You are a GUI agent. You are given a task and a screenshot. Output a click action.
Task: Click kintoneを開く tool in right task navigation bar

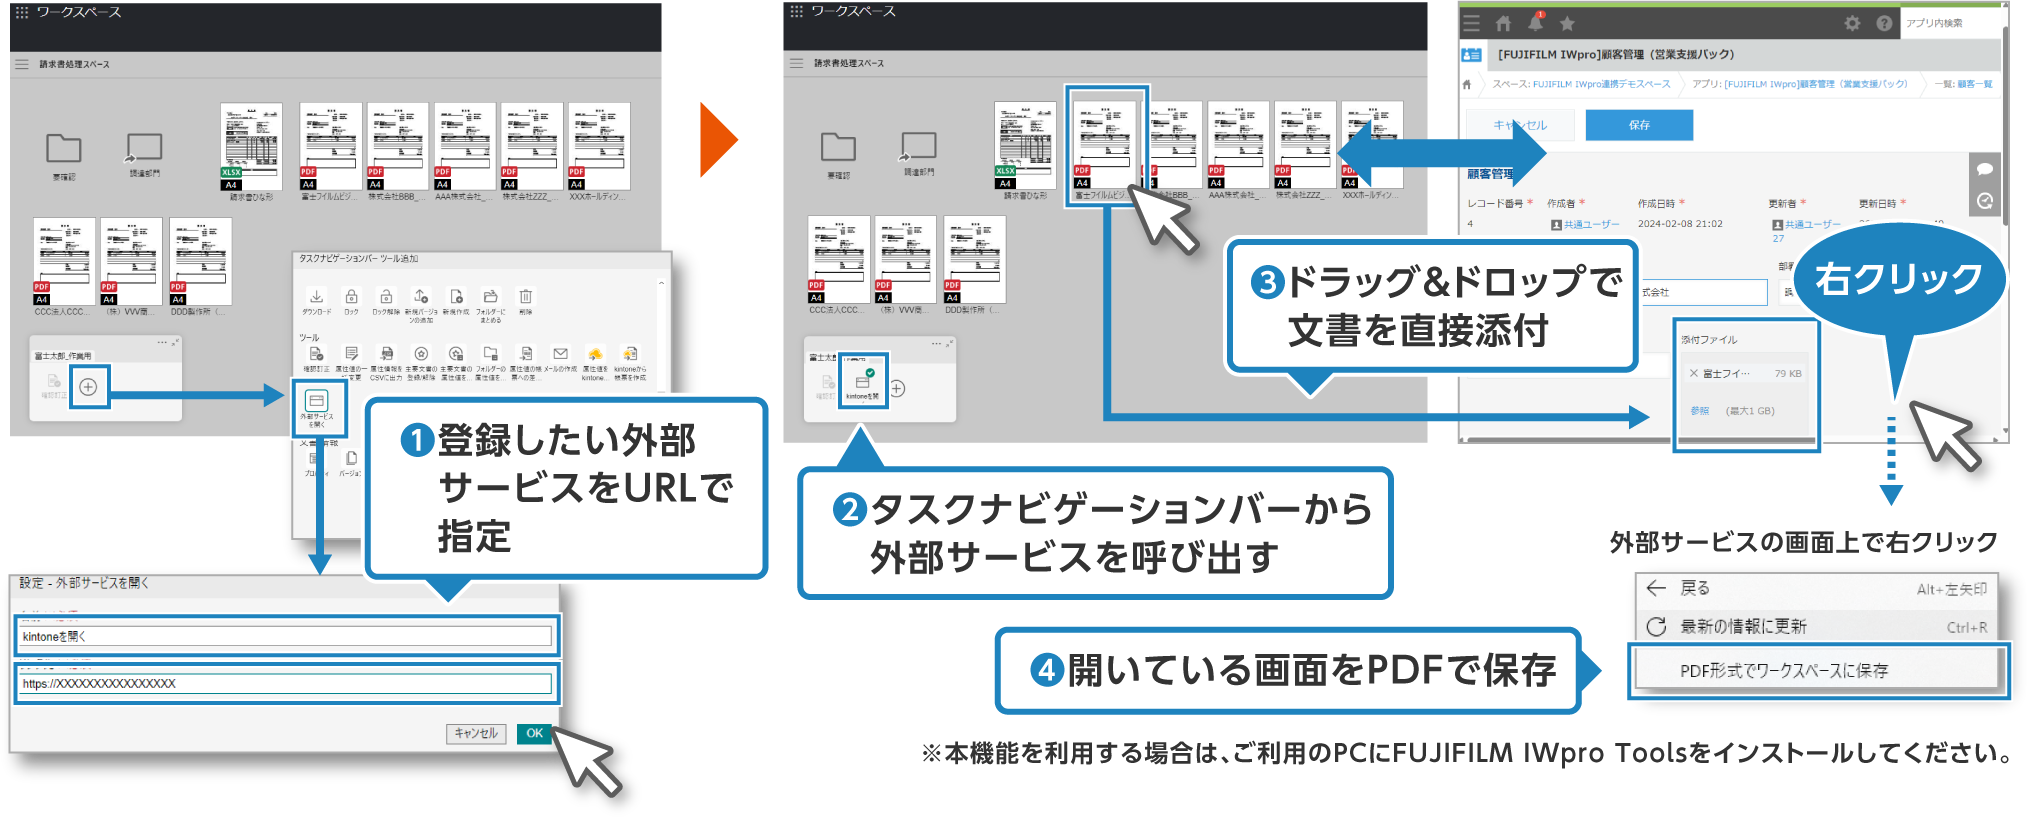coord(863,380)
